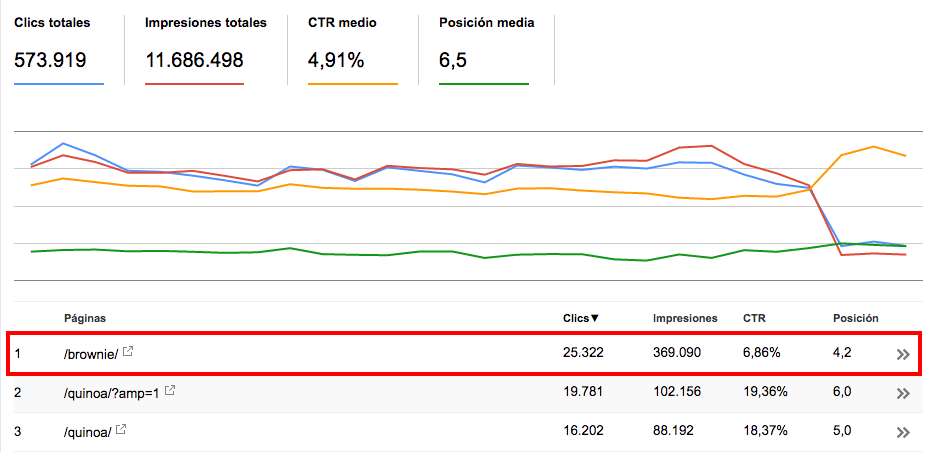
Task: Toggle Posición media metric card
Action: [x=486, y=50]
